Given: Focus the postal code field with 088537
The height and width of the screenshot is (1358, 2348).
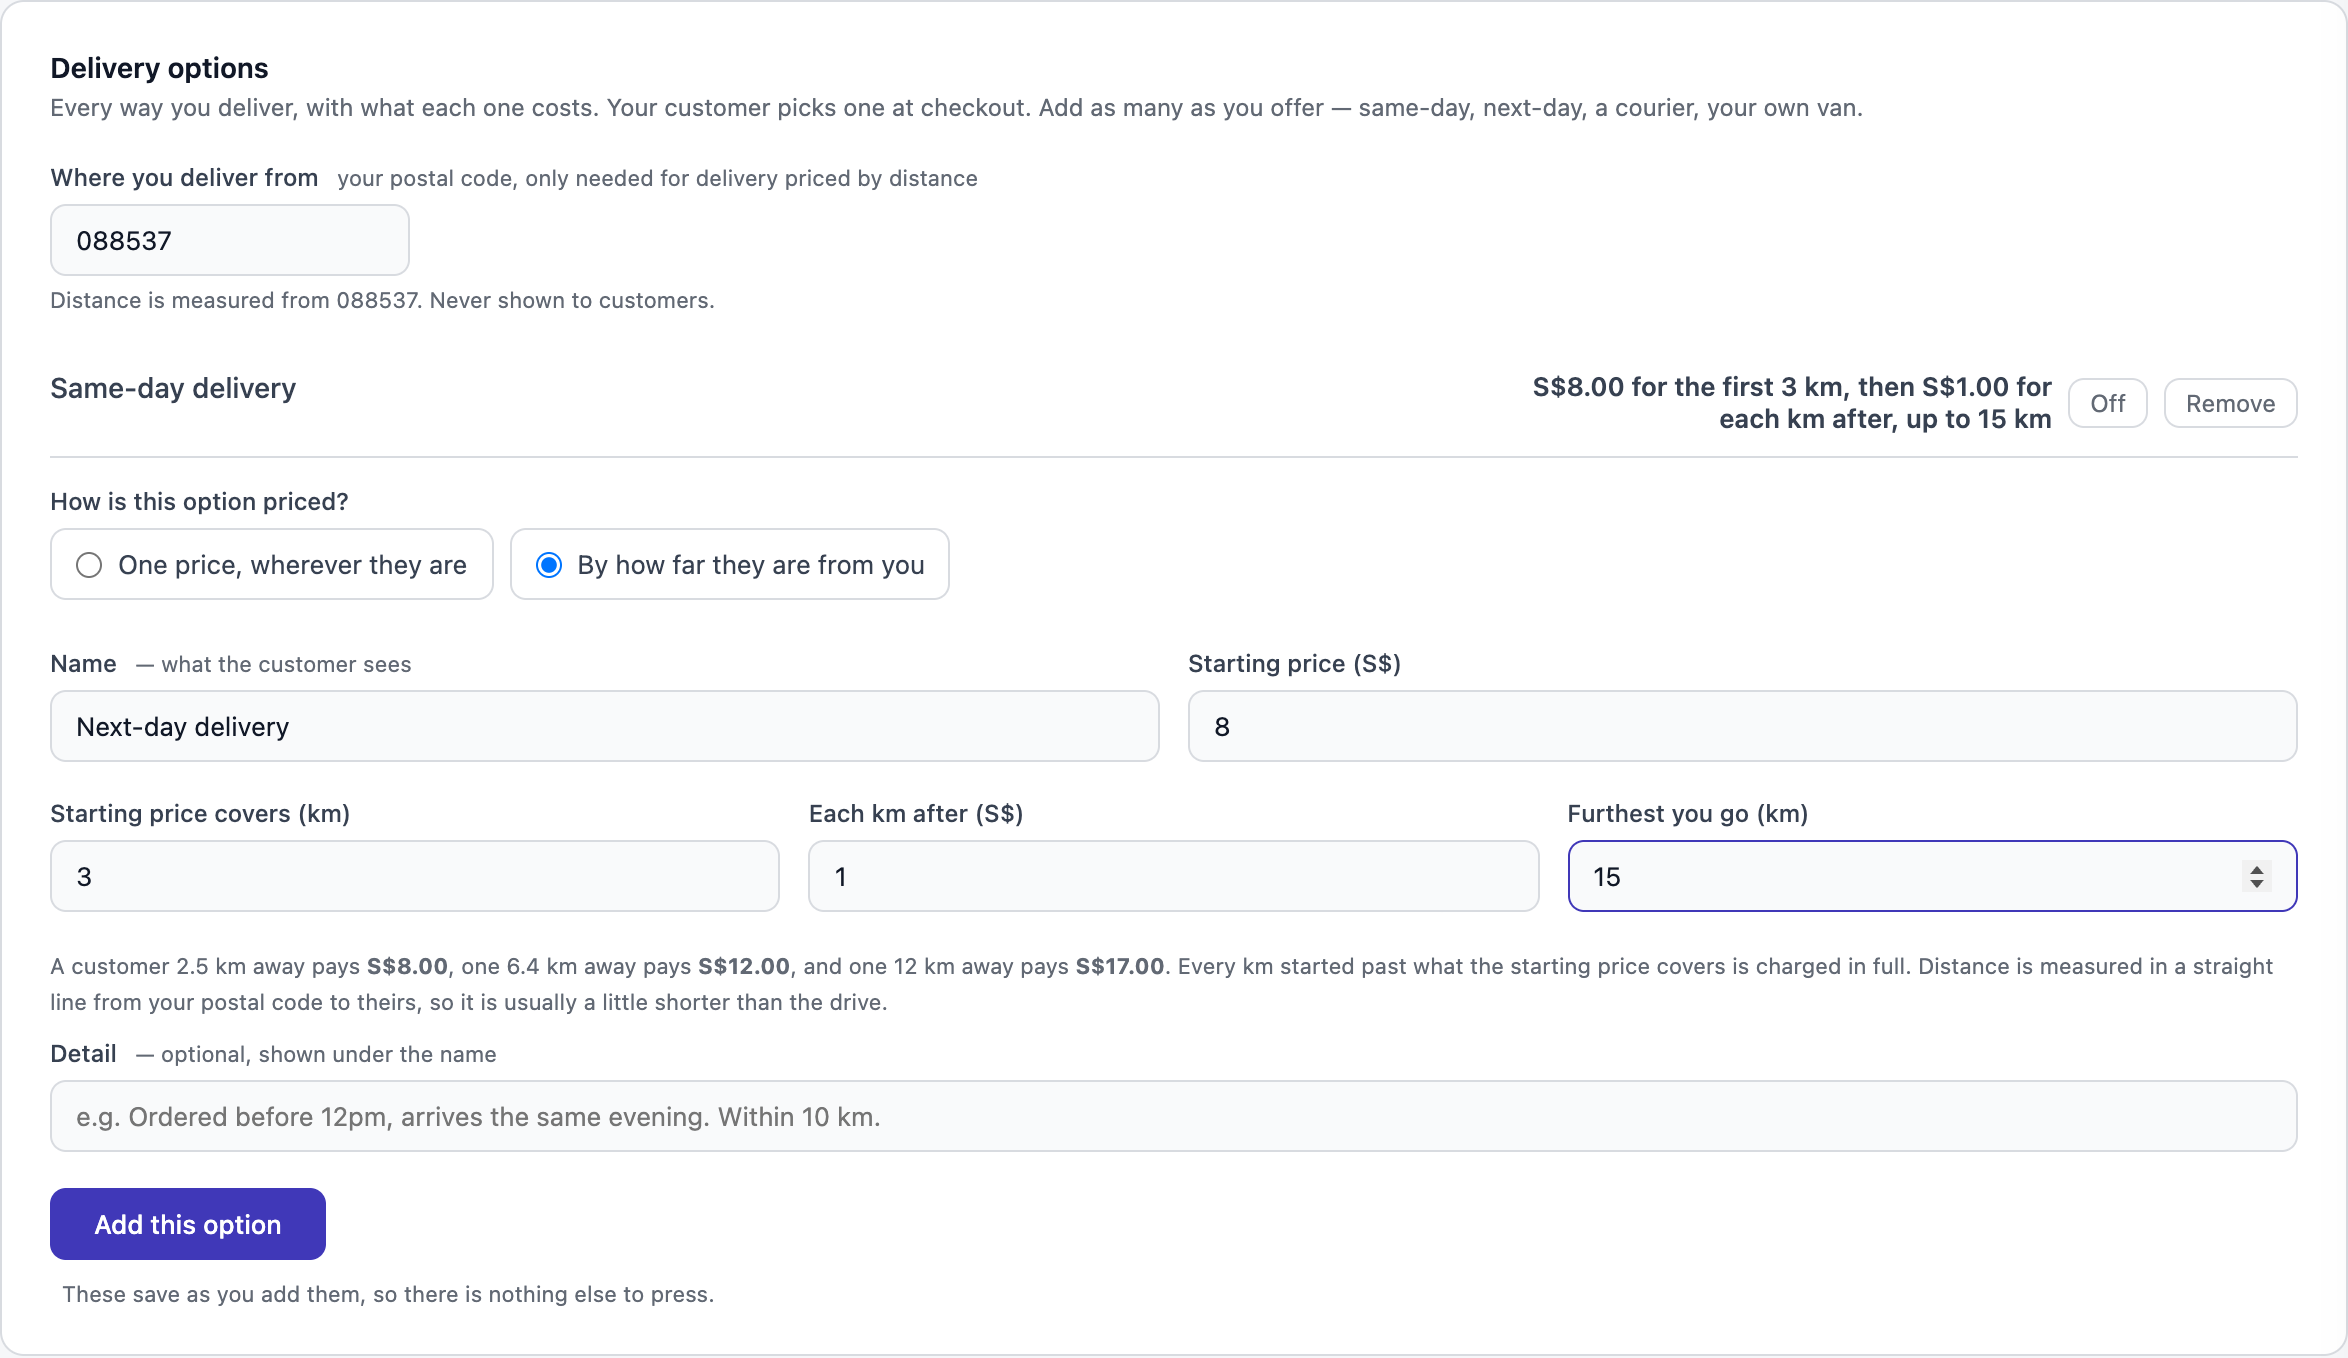Looking at the screenshot, I should 230,240.
